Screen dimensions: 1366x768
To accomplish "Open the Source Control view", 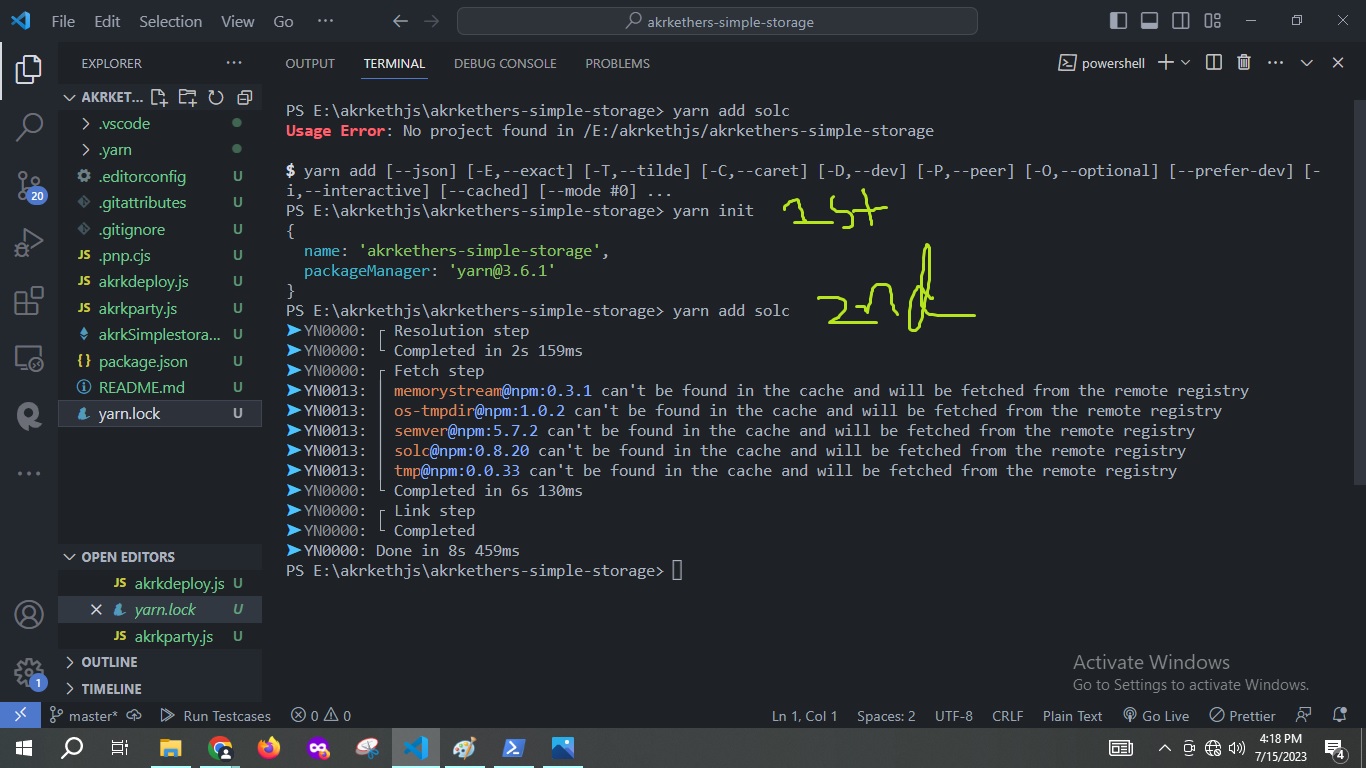I will click(x=27, y=185).
